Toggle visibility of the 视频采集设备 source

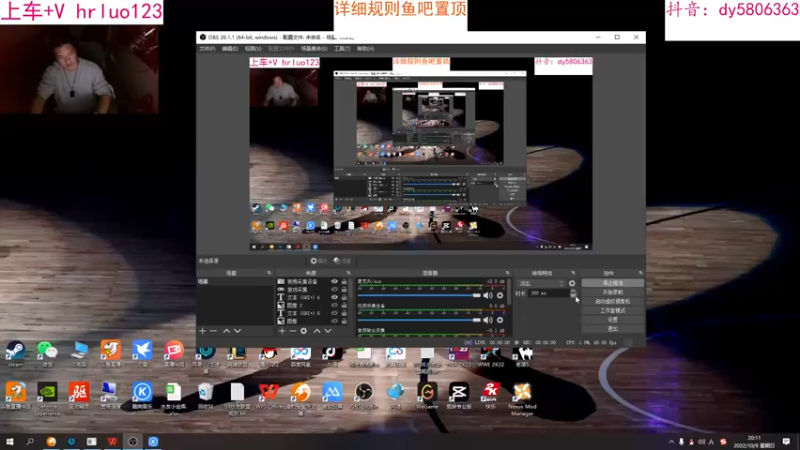point(334,282)
